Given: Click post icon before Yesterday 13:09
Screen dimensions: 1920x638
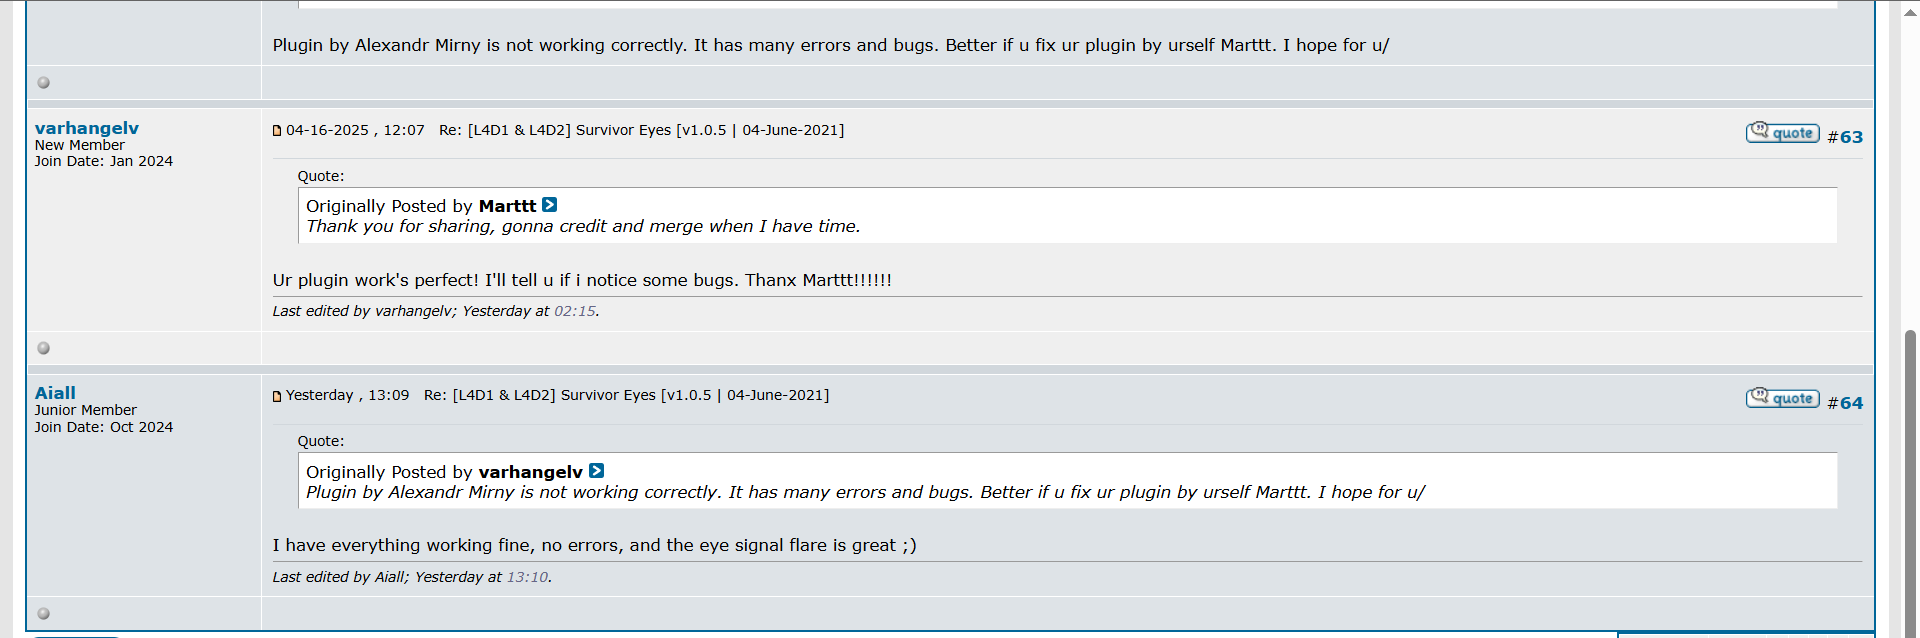Looking at the screenshot, I should click(277, 396).
